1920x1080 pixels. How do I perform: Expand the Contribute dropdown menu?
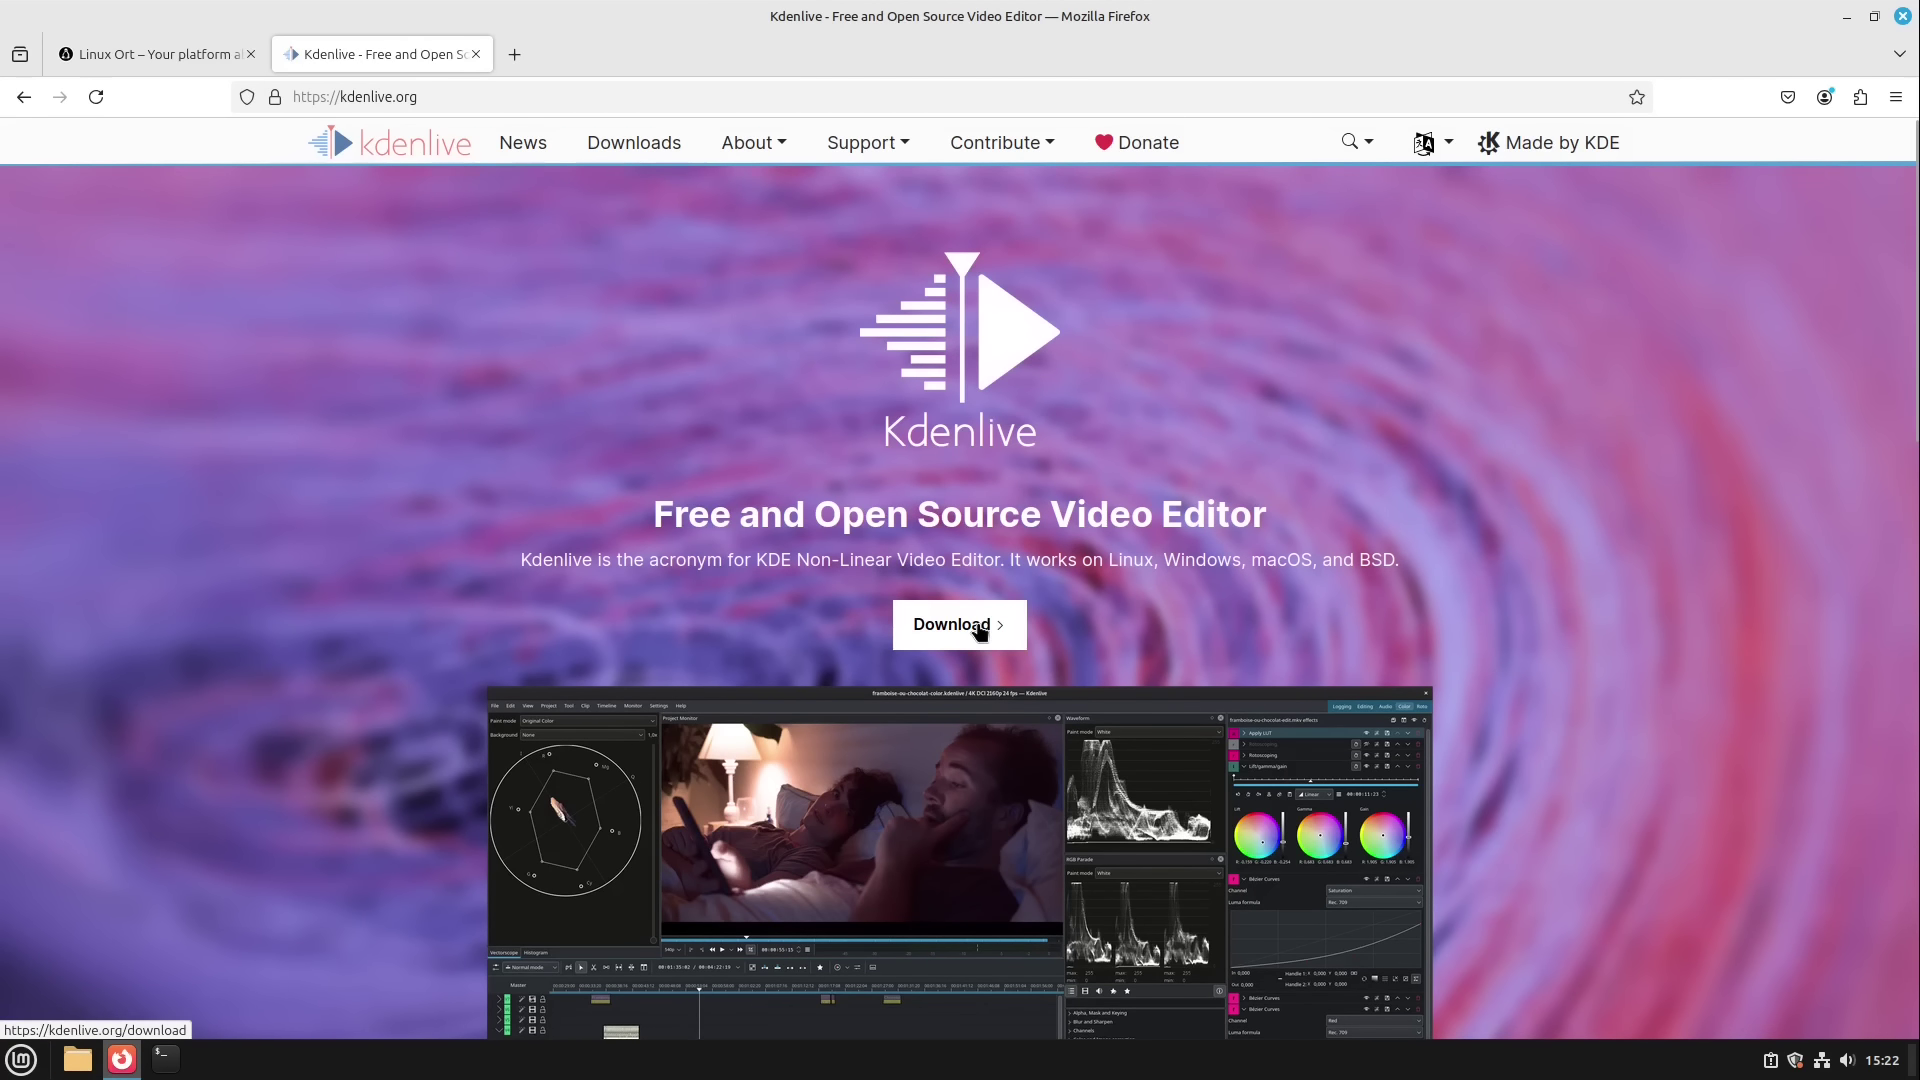1001,143
